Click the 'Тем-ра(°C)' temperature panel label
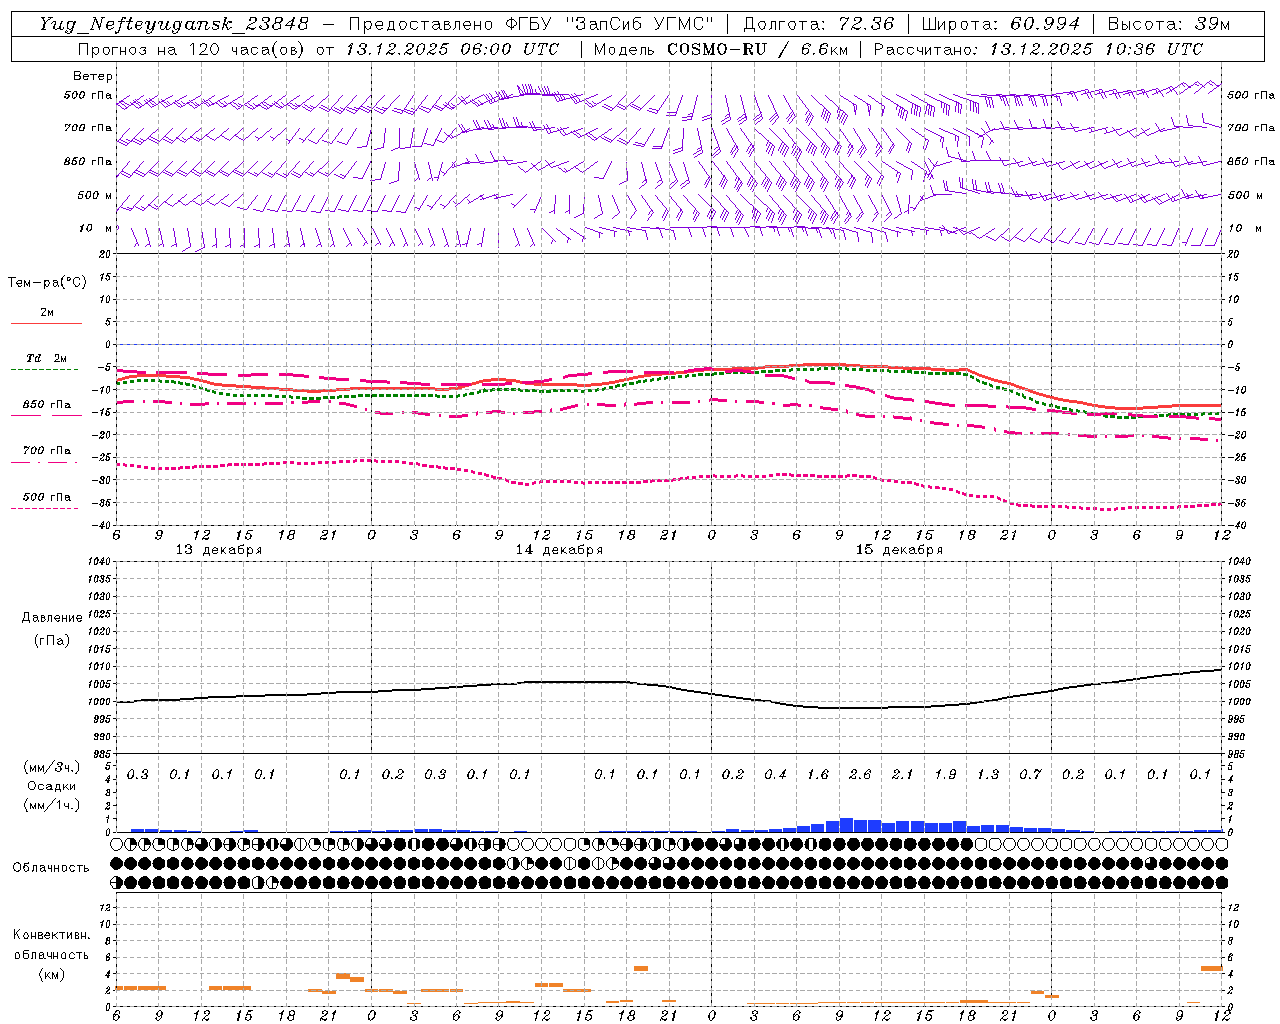The height and width of the screenshot is (1024, 1280). (47, 283)
